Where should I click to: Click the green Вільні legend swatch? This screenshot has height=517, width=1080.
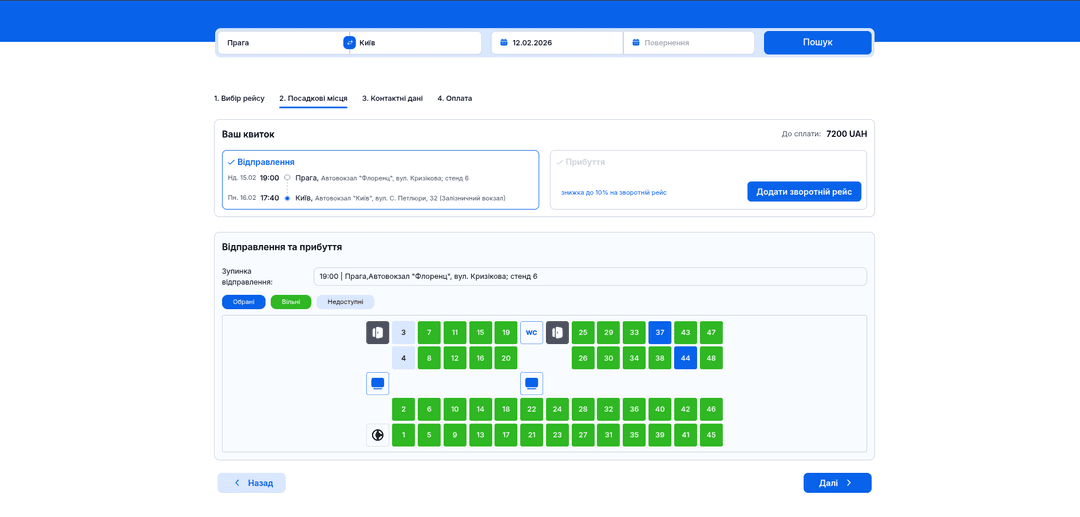tap(291, 302)
